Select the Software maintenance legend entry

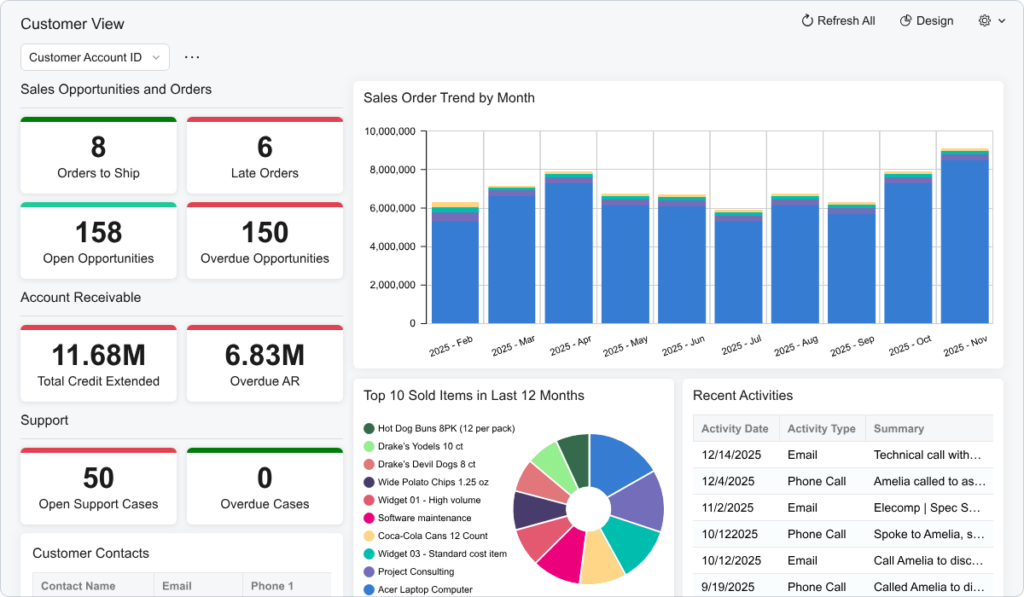[x=424, y=517]
